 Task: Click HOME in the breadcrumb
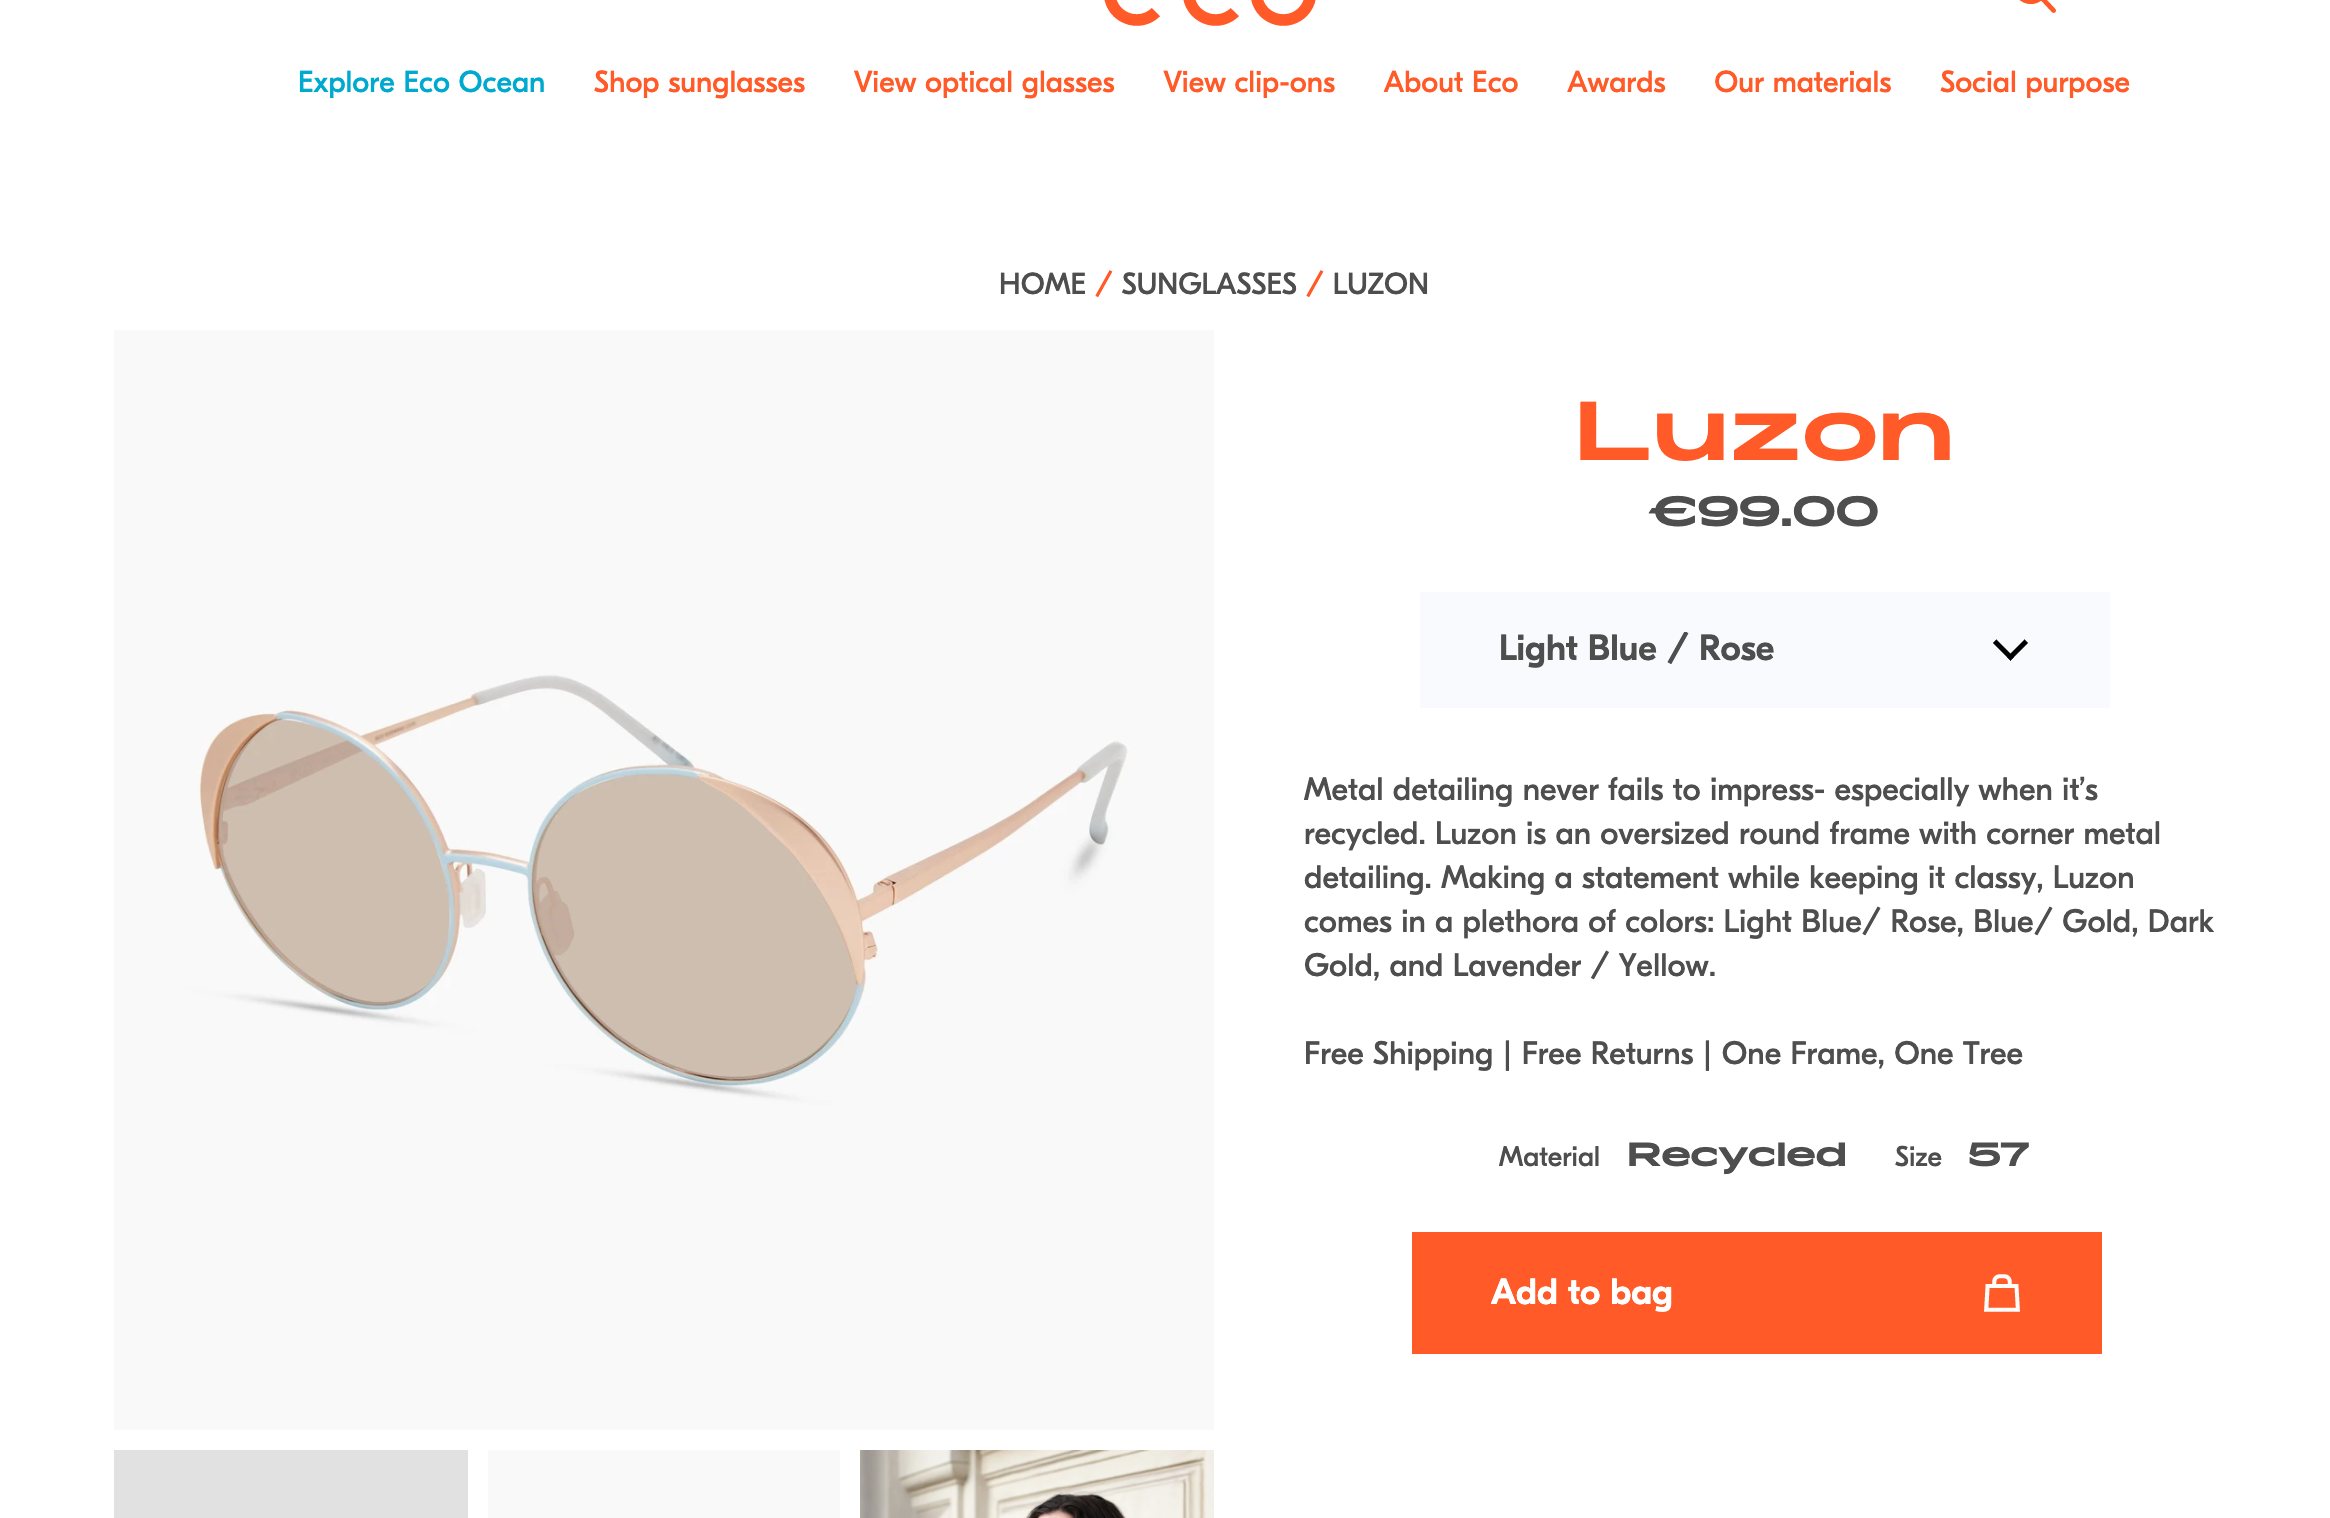(x=1042, y=284)
